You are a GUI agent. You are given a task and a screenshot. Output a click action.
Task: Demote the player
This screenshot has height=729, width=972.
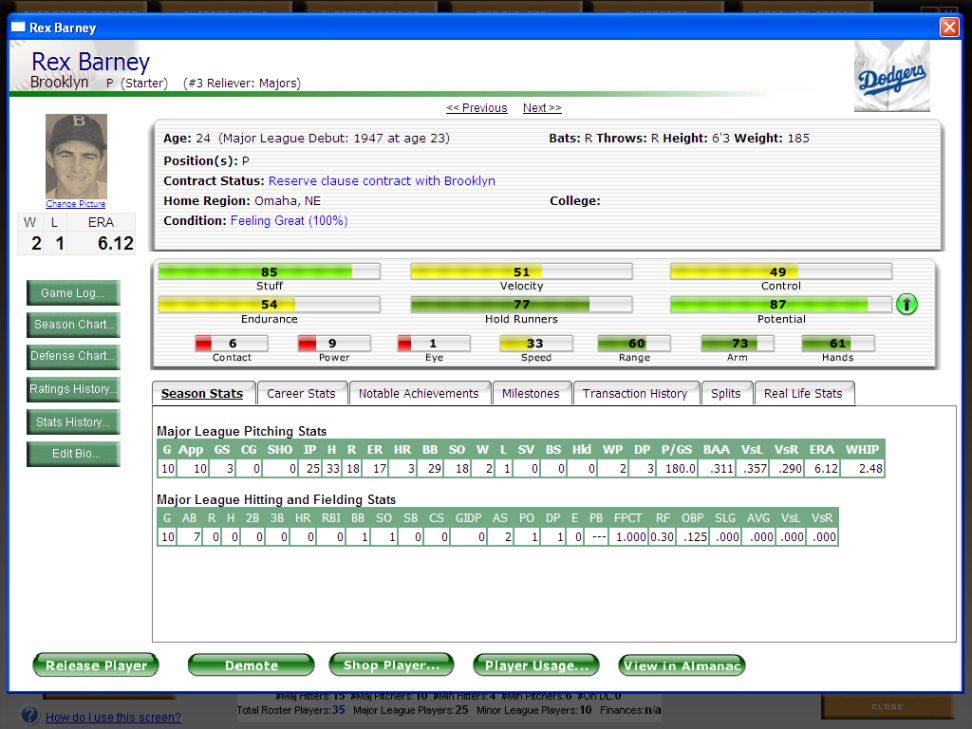pos(251,665)
